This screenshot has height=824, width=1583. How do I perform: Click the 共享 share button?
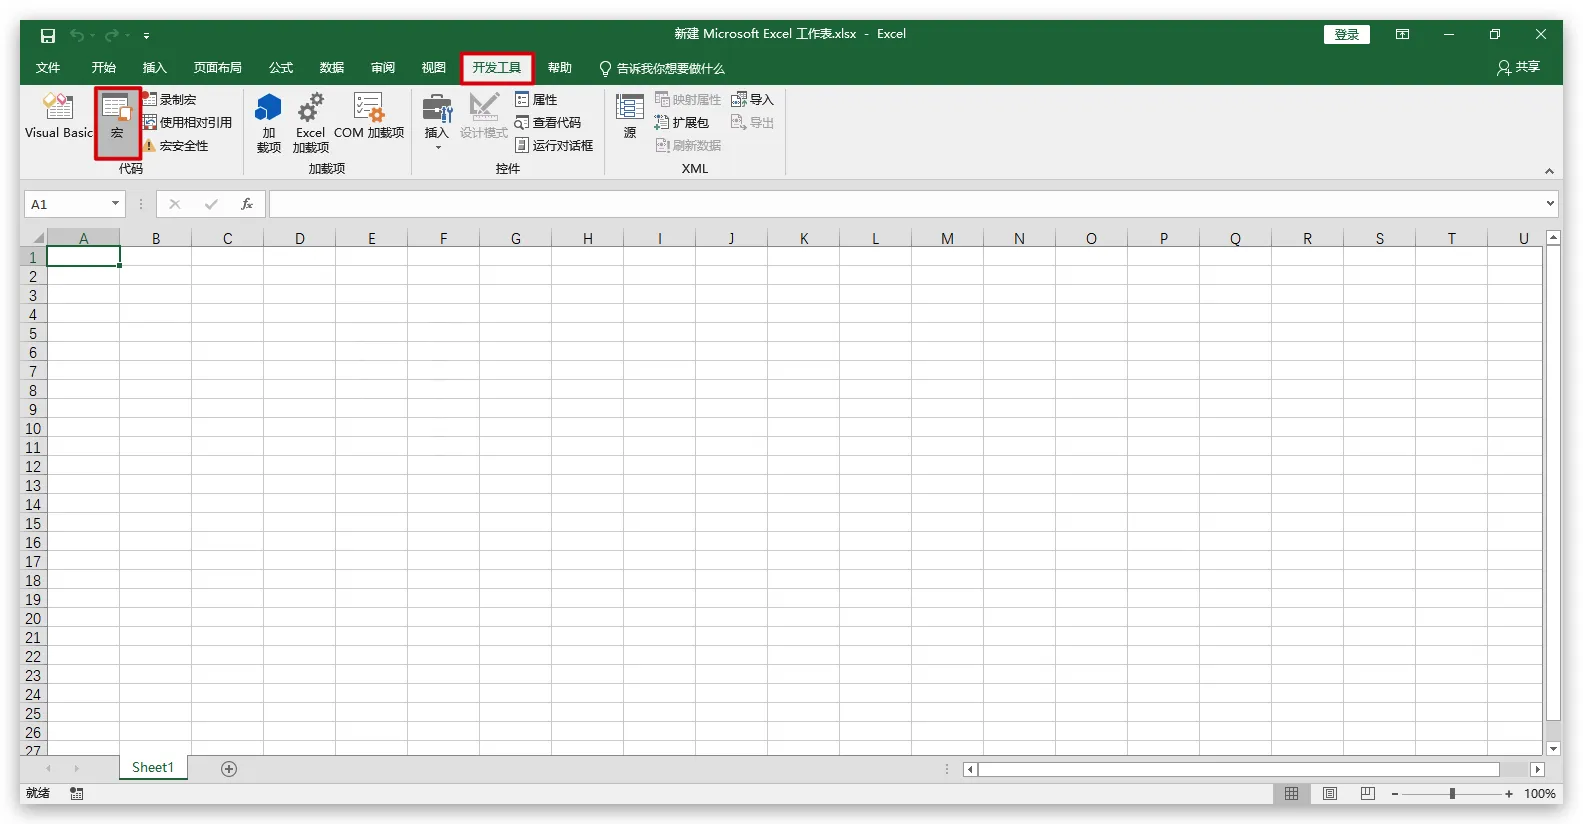[1518, 67]
